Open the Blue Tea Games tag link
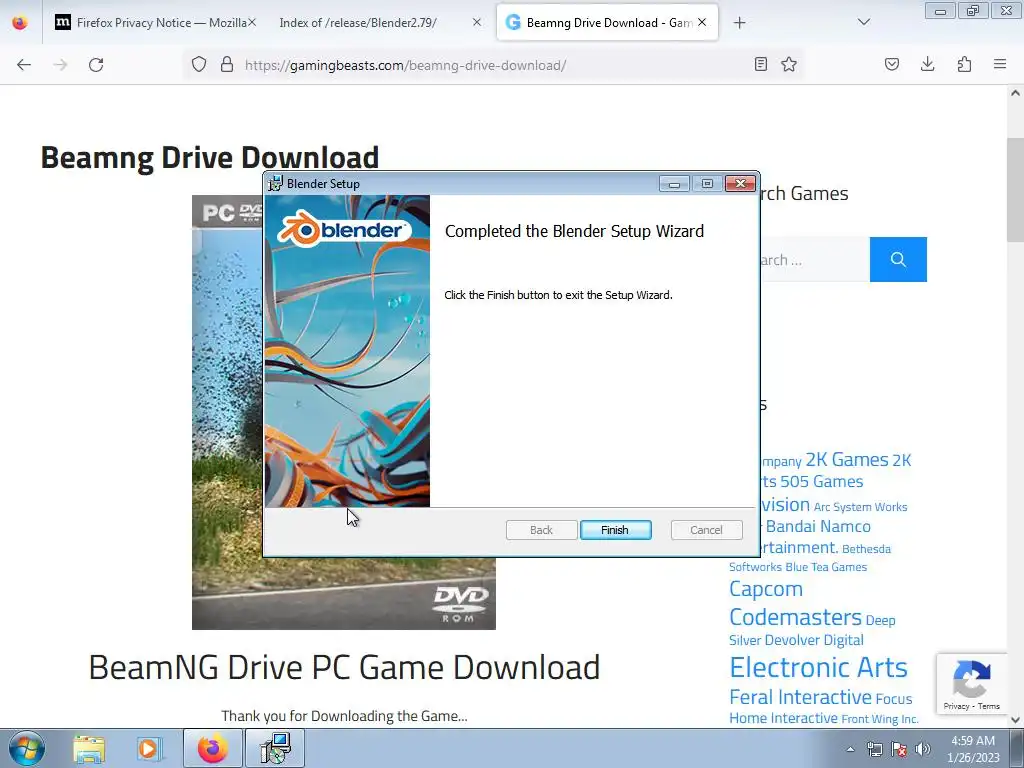1024x768 pixels. [x=826, y=567]
